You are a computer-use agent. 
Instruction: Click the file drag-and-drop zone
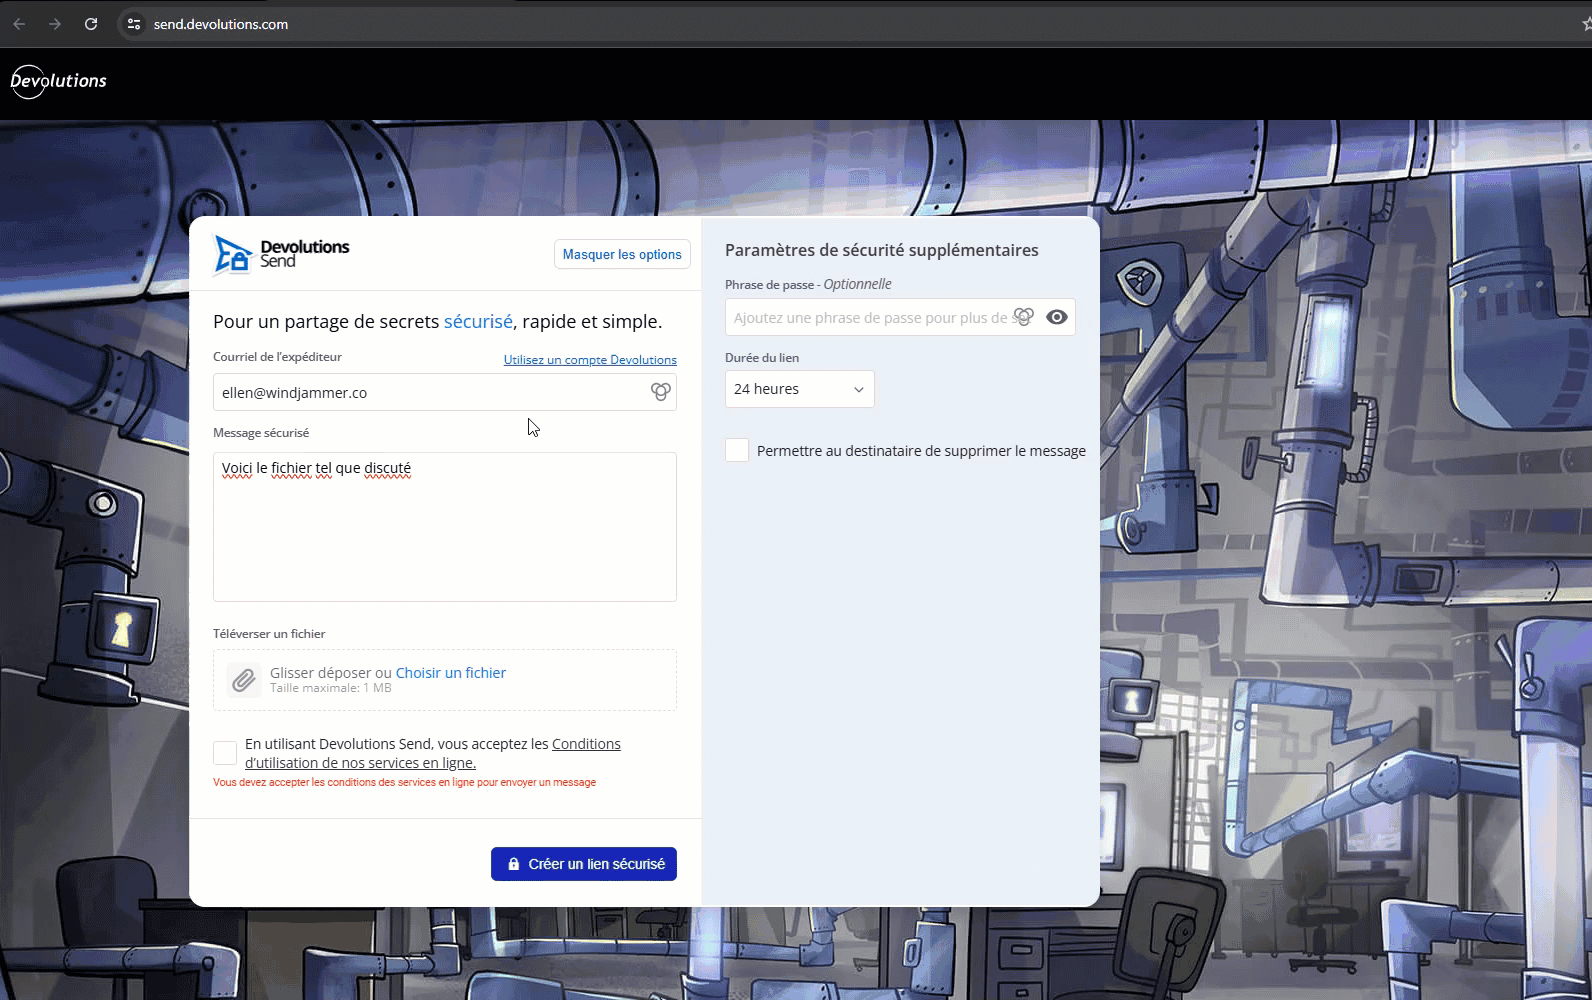pyautogui.click(x=445, y=680)
